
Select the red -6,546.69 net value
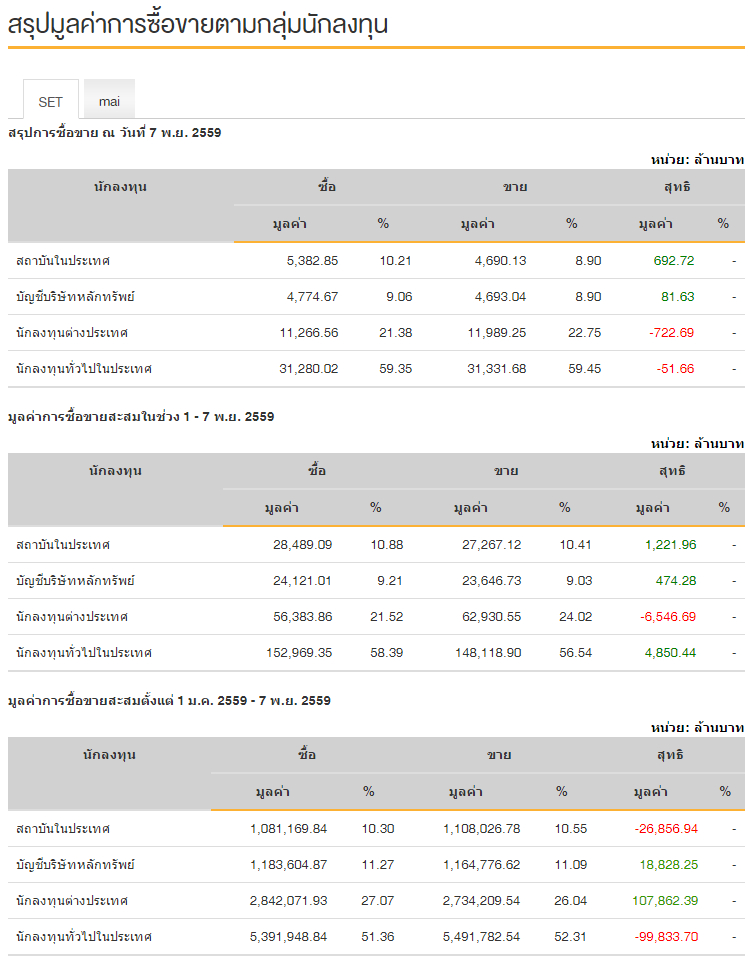tap(668, 616)
